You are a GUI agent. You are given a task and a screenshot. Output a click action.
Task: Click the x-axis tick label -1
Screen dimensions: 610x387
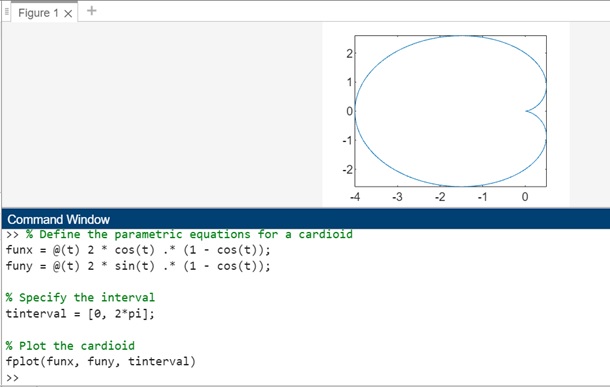coord(482,197)
